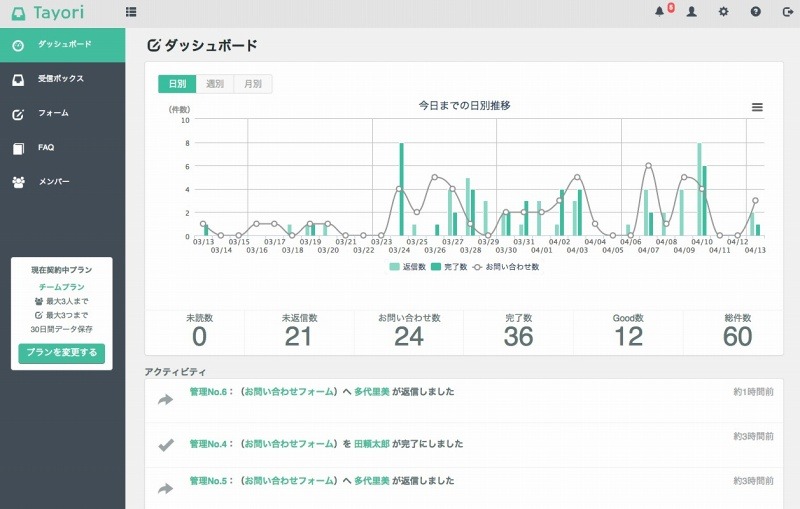800x509 pixels.
Task: Click the logout icon
Action: pos(788,11)
